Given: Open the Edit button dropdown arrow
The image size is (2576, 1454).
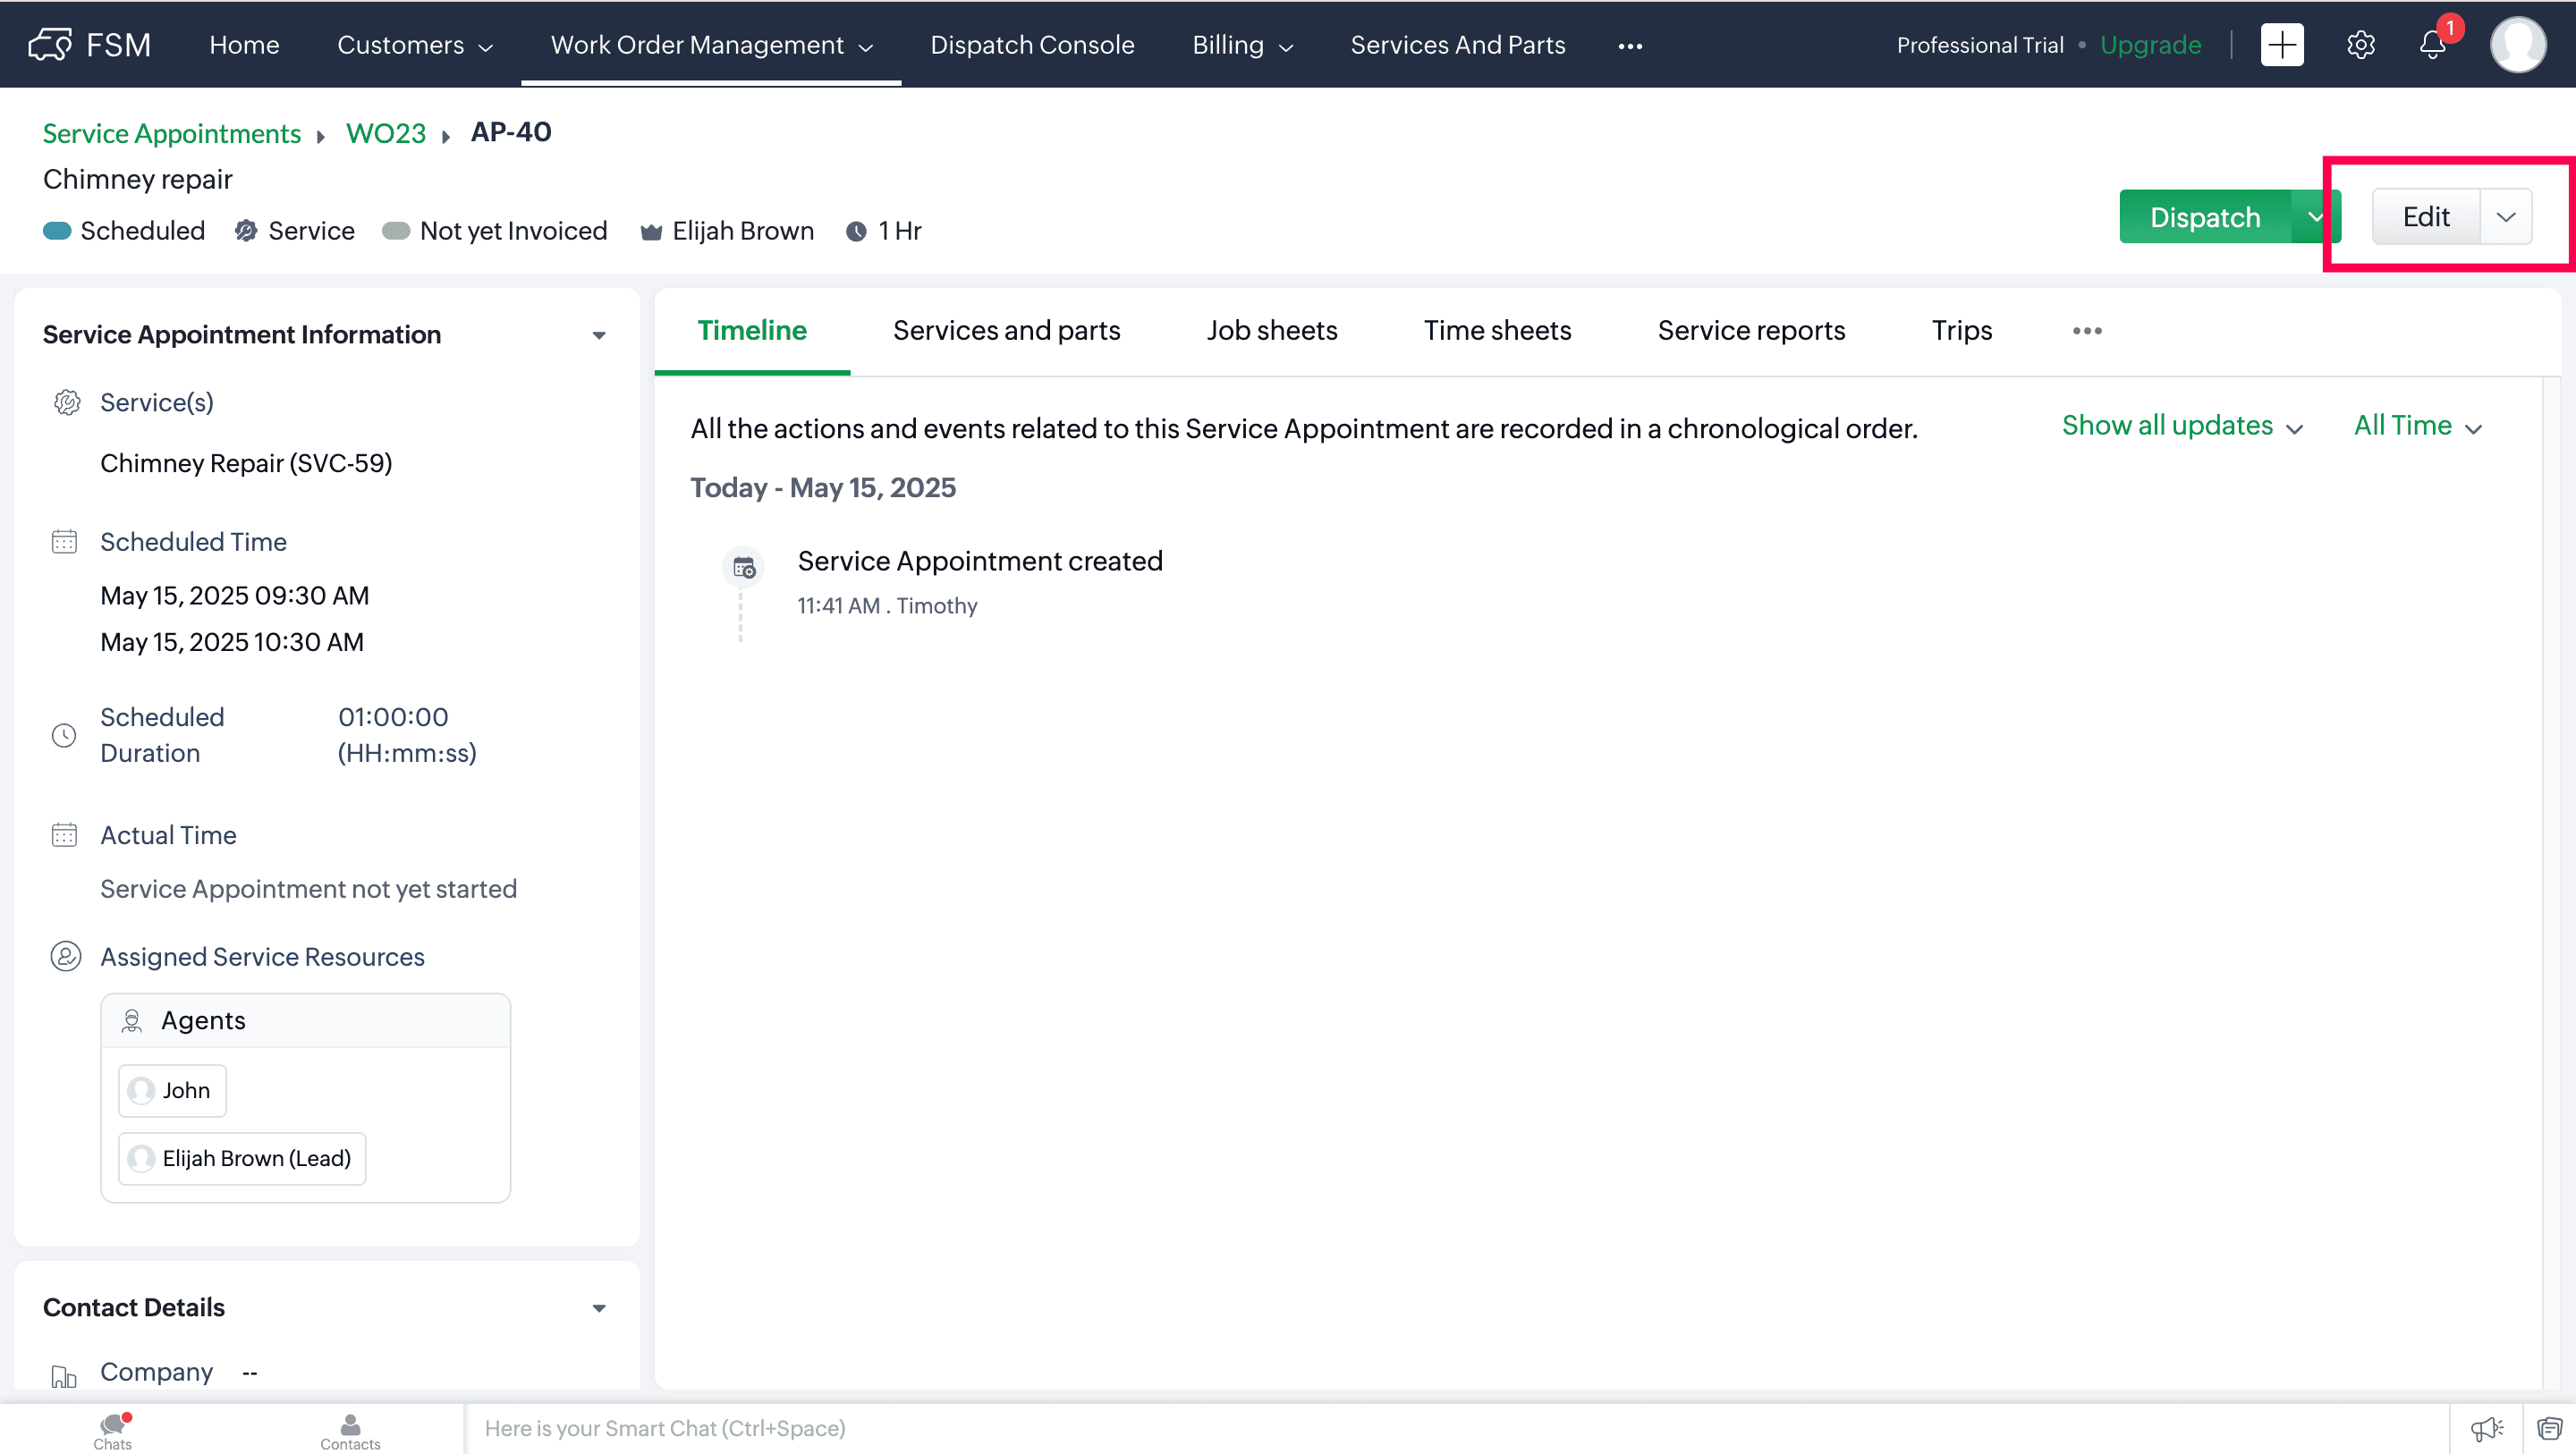Looking at the screenshot, I should (x=2506, y=217).
